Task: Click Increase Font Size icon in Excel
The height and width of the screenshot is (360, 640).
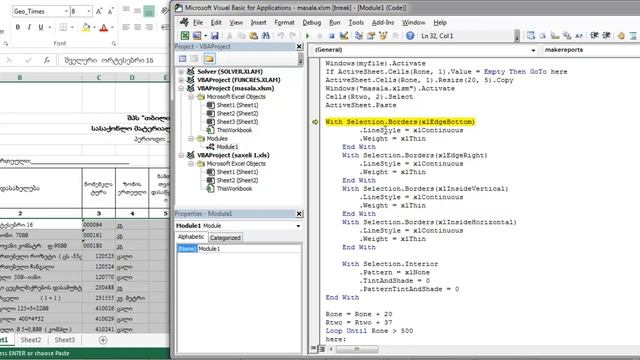Action: 99,11
